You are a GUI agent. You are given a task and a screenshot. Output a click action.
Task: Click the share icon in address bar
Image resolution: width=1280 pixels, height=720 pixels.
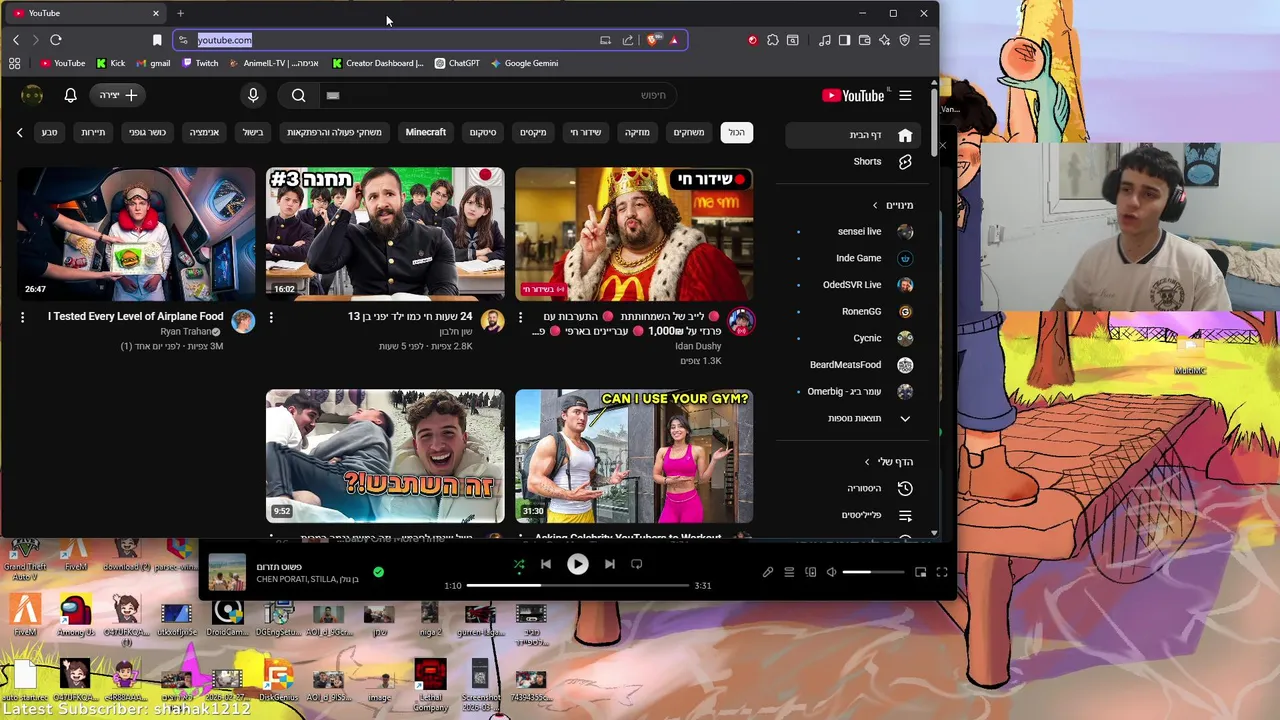coord(628,40)
